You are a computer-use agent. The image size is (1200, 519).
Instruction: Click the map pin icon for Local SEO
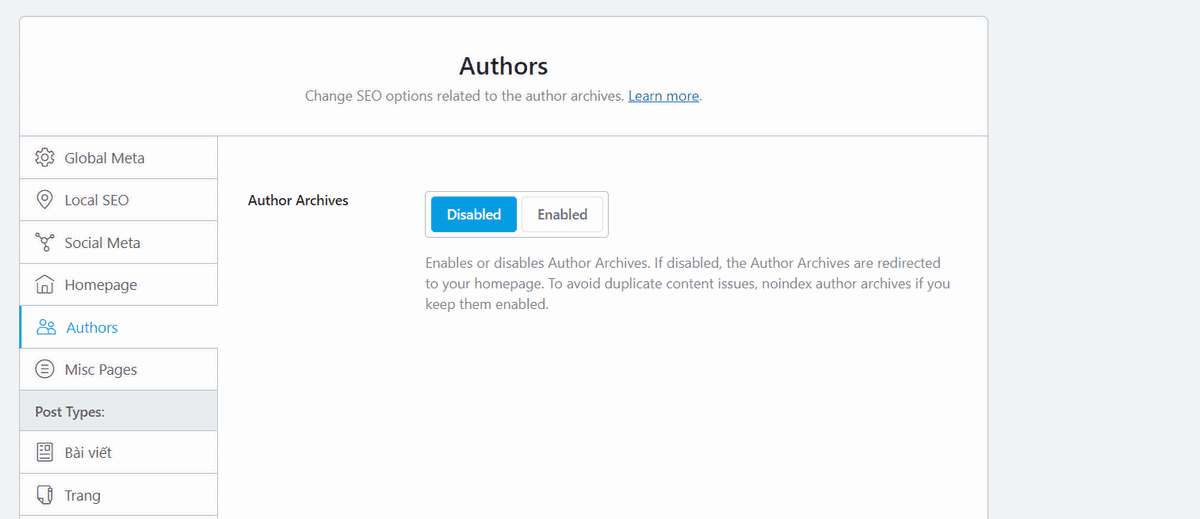44,200
